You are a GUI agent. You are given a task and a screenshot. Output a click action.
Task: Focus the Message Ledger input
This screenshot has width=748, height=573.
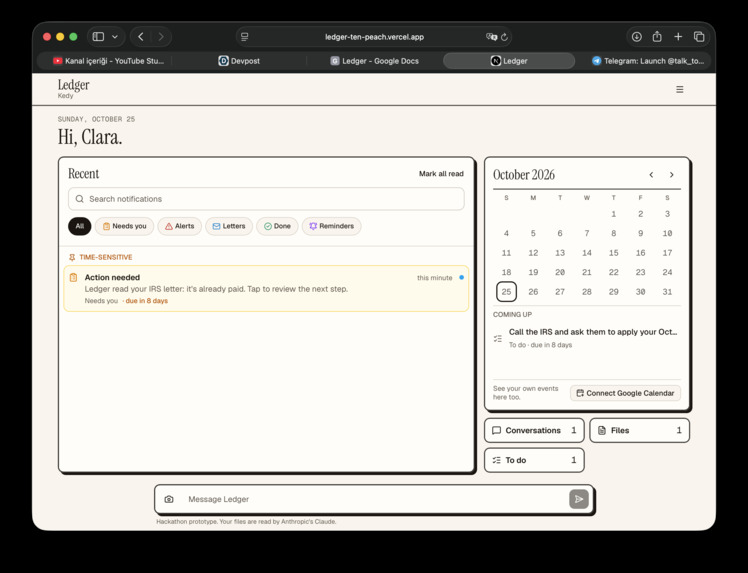[x=374, y=499]
